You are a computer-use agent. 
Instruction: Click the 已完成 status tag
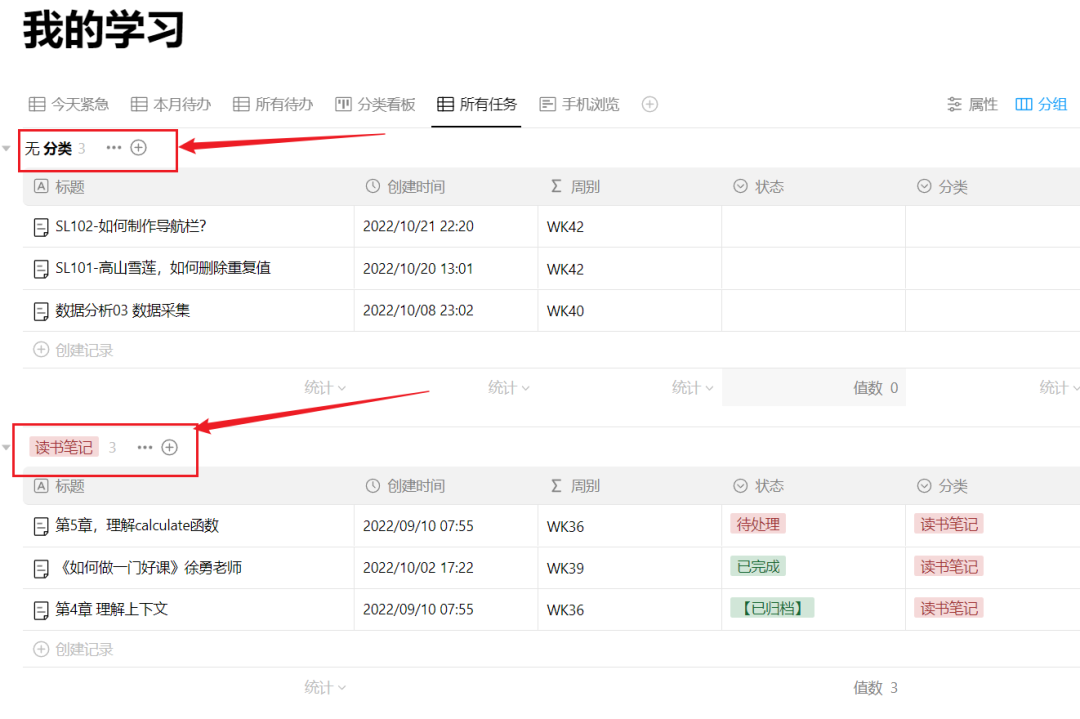coord(758,566)
